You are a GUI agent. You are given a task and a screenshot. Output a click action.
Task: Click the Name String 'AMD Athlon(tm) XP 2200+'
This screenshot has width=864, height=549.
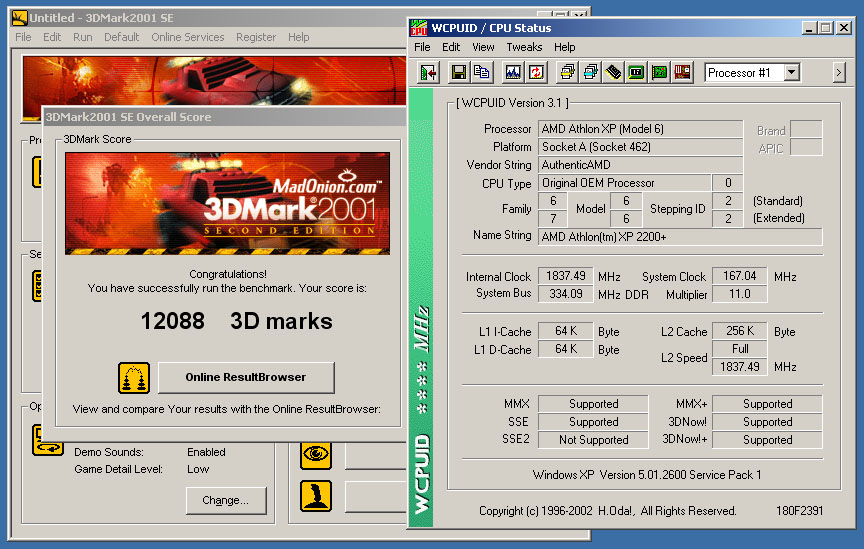click(x=680, y=237)
